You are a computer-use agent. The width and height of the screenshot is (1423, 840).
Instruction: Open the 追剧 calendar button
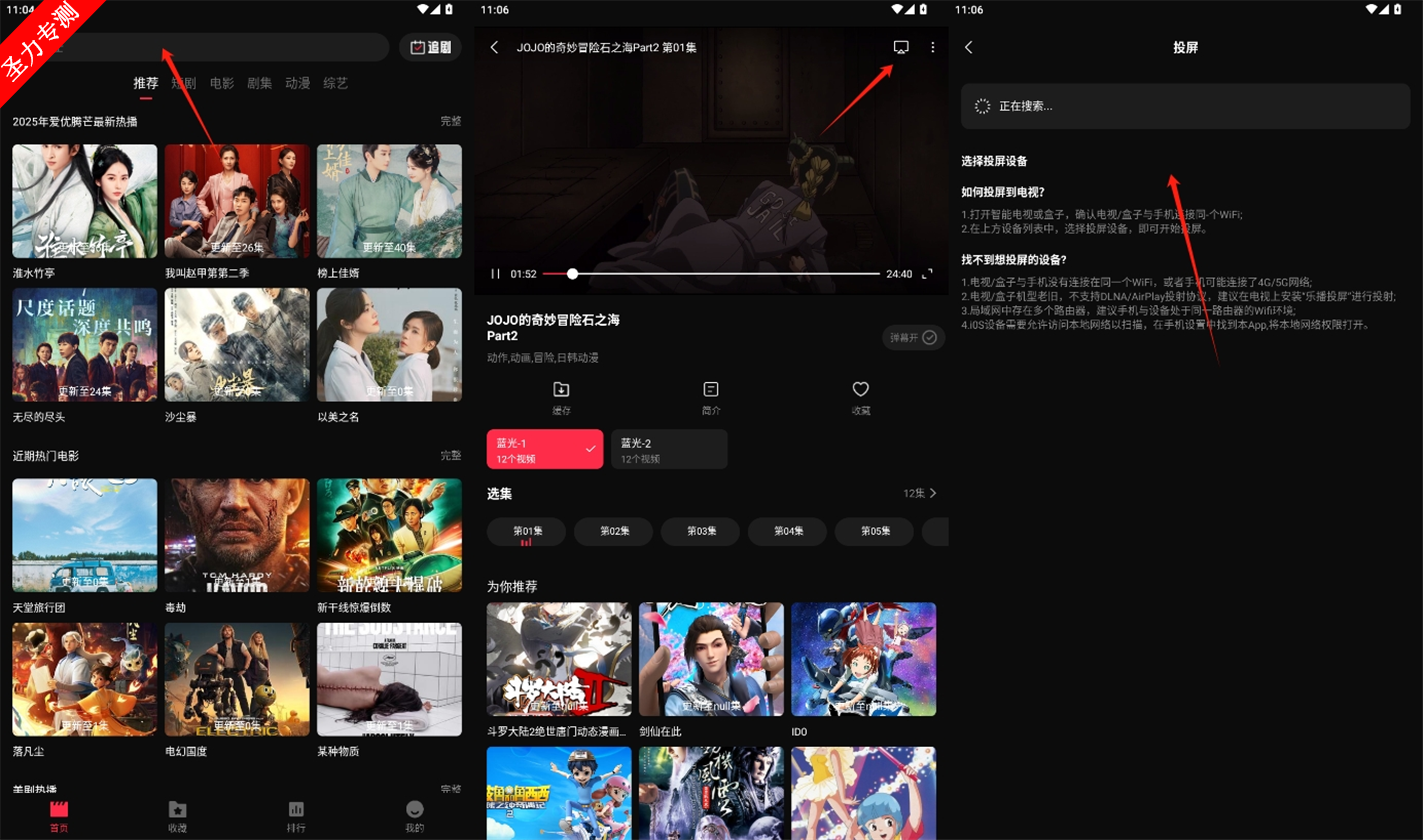click(430, 47)
